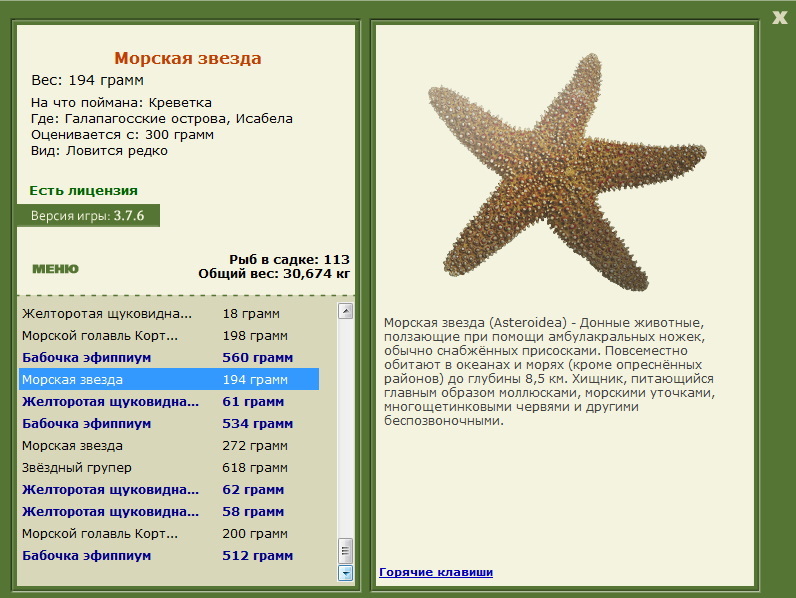Click the scrollbar up arrow in fish list

(x=345, y=311)
